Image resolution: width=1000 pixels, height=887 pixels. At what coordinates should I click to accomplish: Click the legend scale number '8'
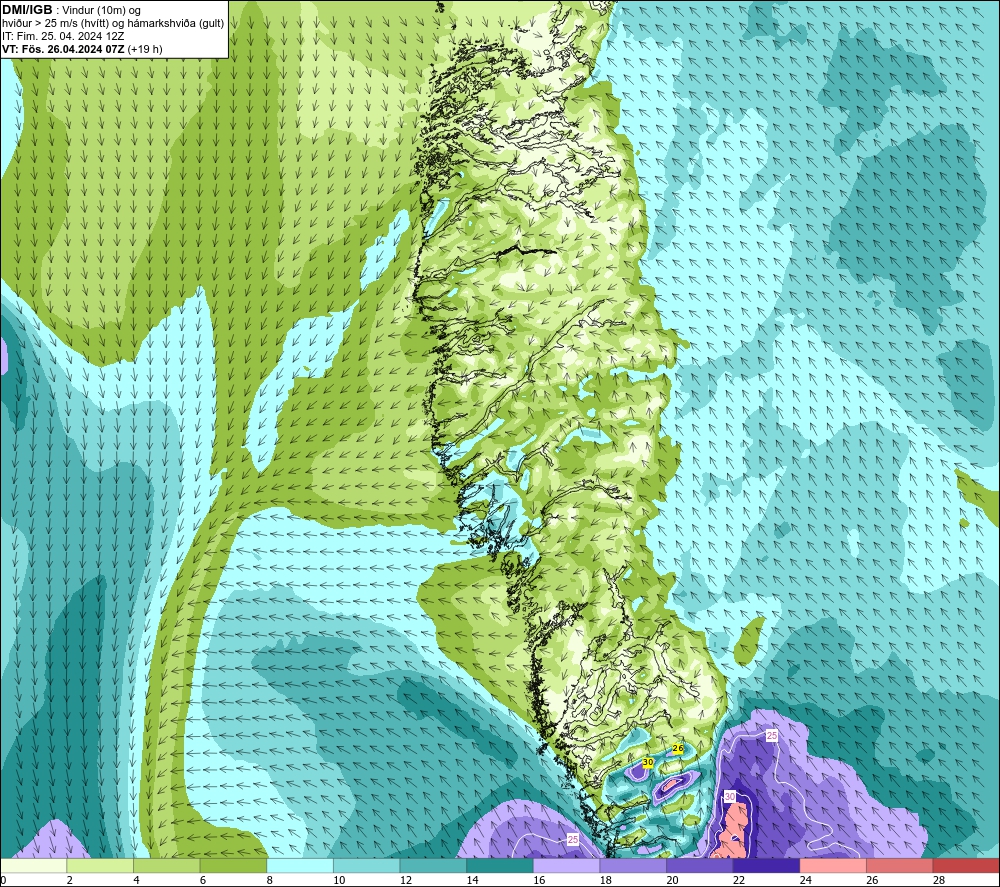pyautogui.click(x=270, y=880)
